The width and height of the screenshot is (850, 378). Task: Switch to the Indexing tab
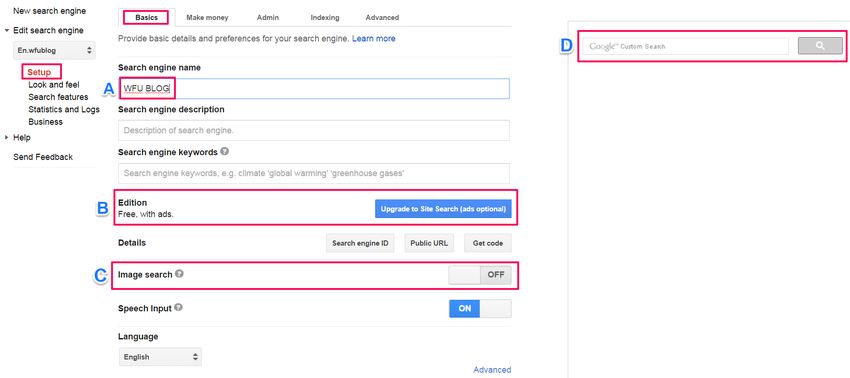[x=325, y=17]
